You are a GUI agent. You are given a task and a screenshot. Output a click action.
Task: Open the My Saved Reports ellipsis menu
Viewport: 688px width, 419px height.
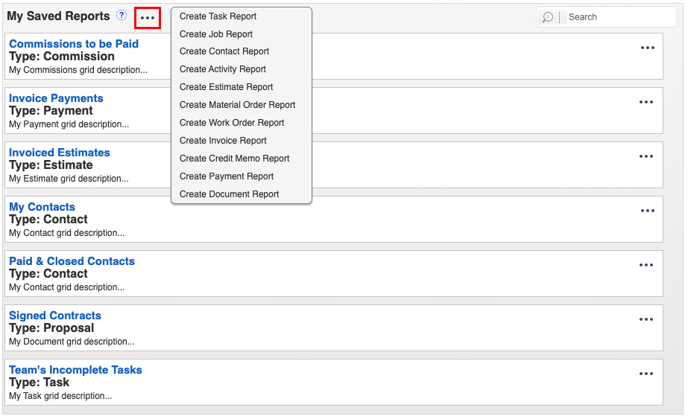tap(147, 18)
